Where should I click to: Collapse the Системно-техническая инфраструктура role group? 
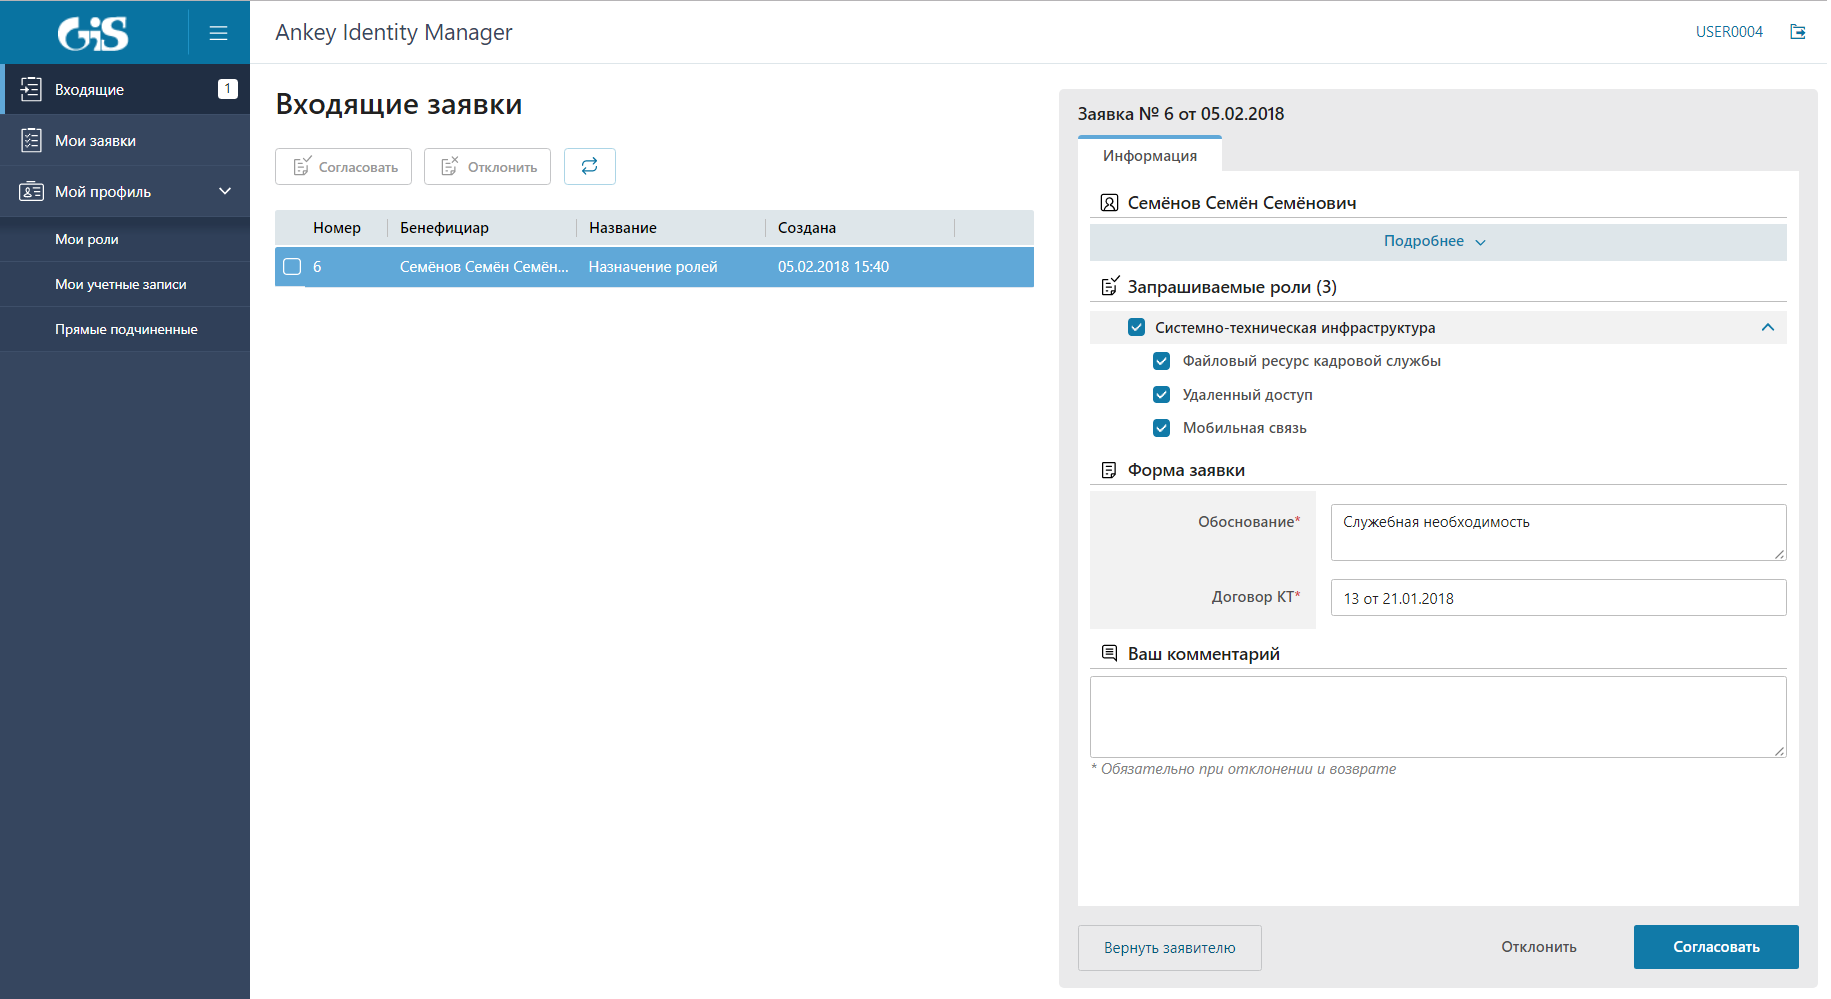tap(1768, 327)
